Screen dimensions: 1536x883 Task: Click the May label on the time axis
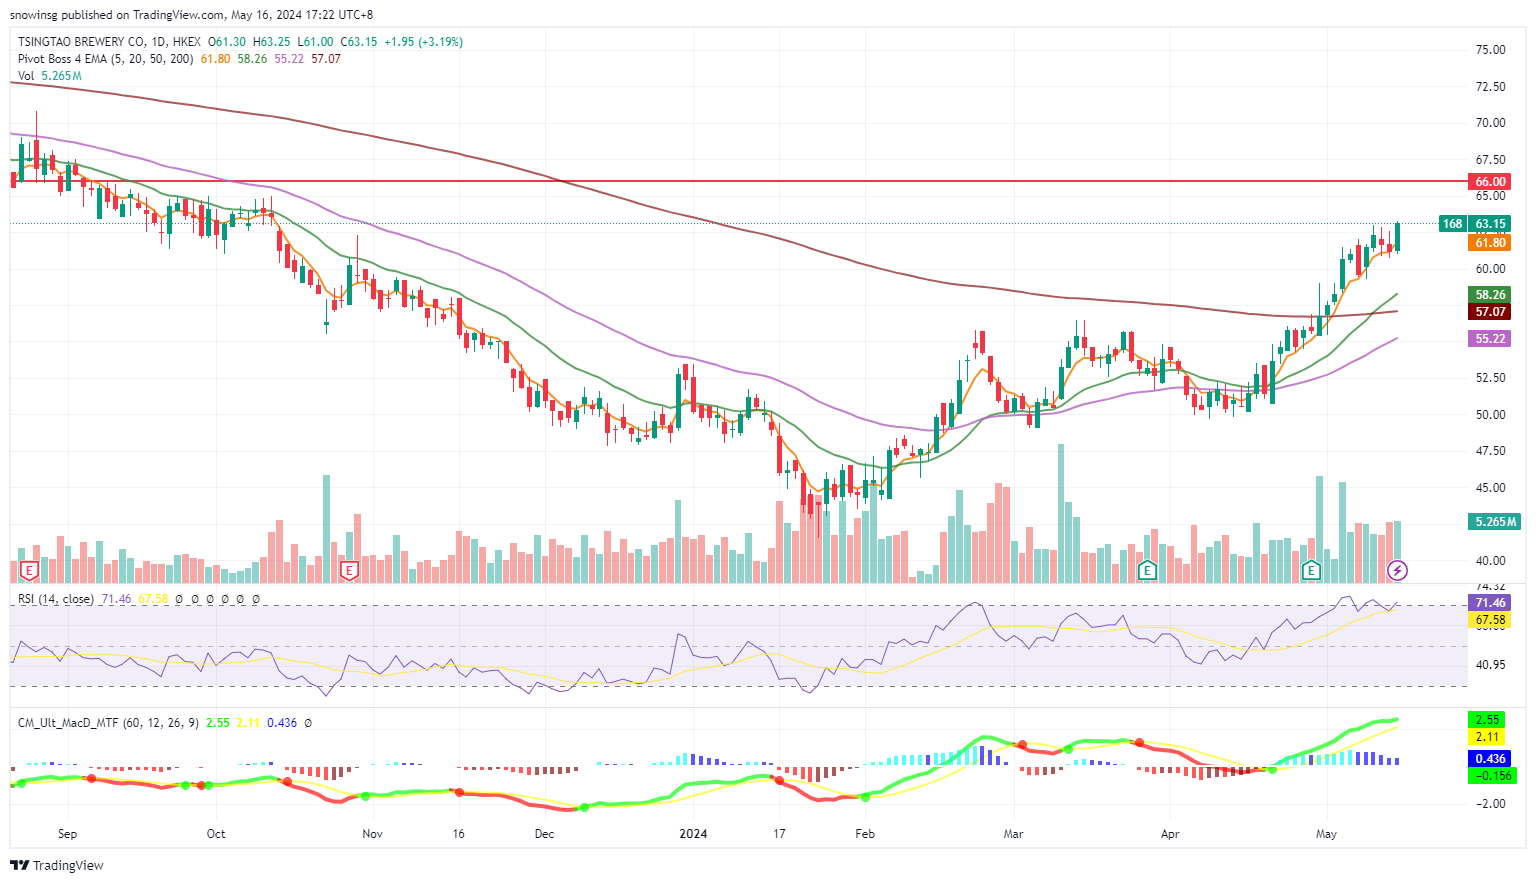pos(1326,834)
